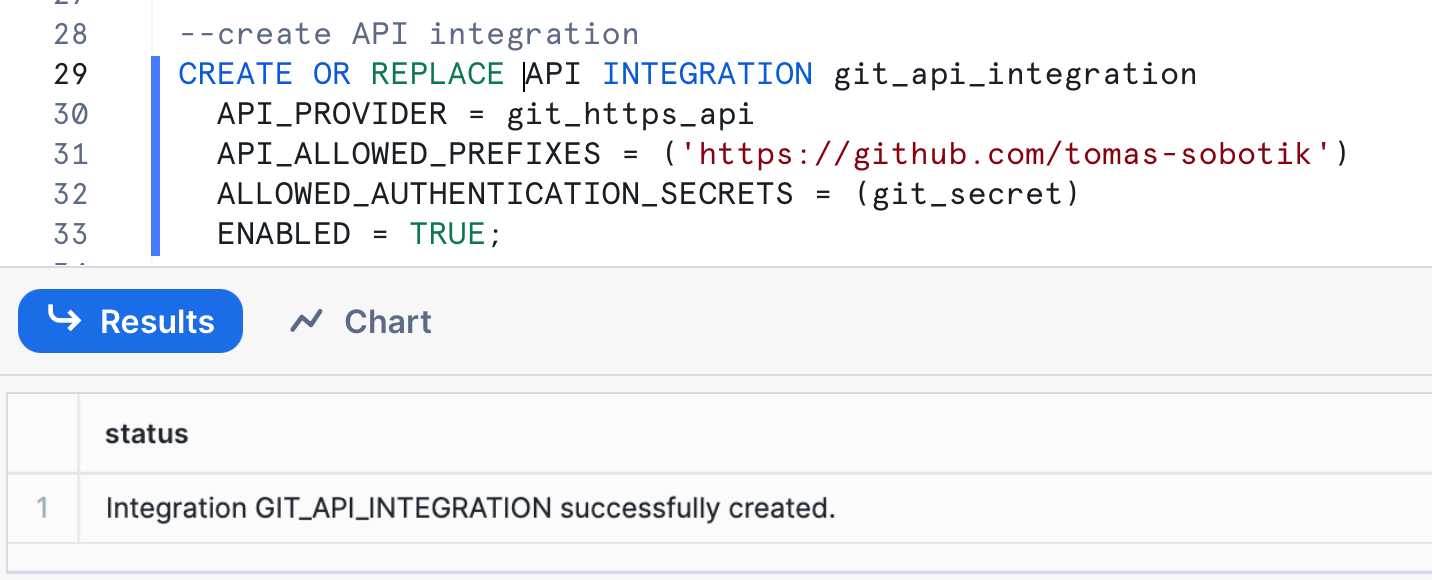Click ALLOWED_AUTHENTICATION_SECRETS parameter name
Screen dimensions: 1432x580
click(505, 193)
